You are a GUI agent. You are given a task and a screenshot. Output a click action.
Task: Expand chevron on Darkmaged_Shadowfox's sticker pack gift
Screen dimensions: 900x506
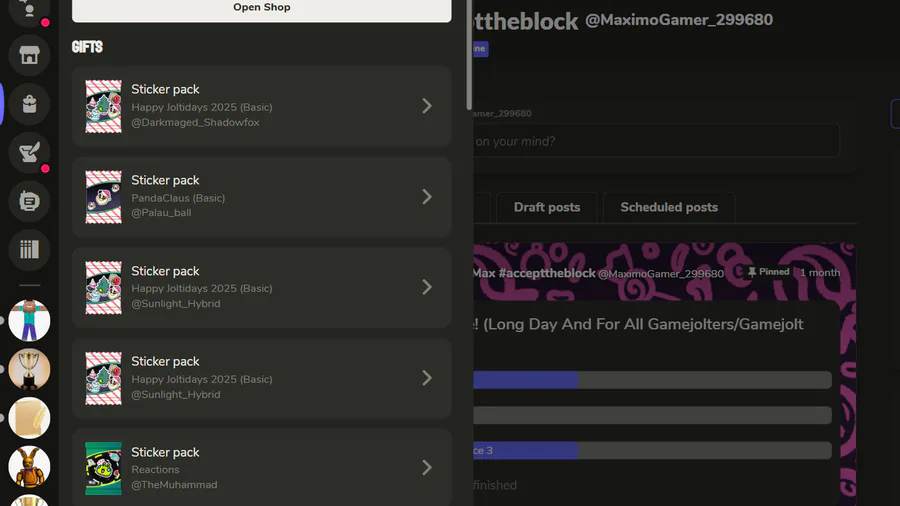click(x=427, y=106)
